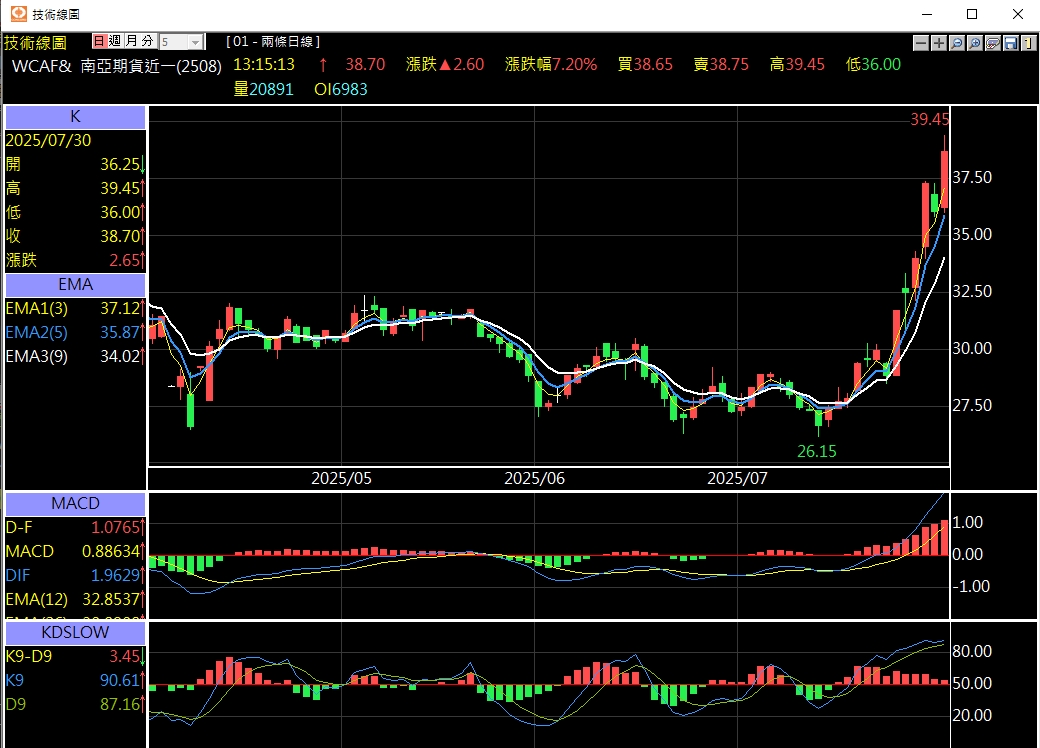This screenshot has height=748, width=1040.
Task: Zoom in with the magnifier-plus icon
Action: coord(974,43)
